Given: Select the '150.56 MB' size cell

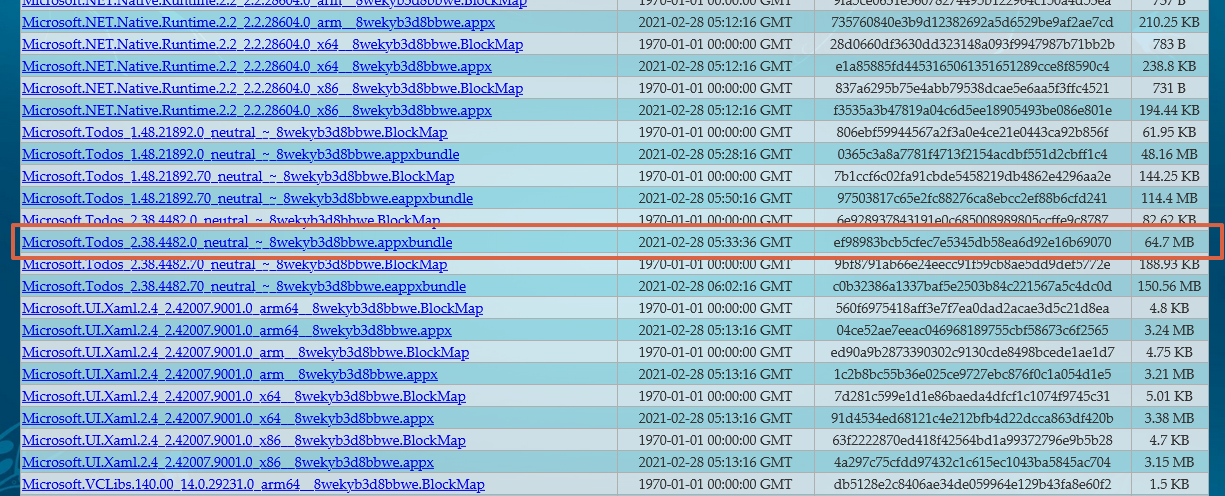Looking at the screenshot, I should point(1168,286).
